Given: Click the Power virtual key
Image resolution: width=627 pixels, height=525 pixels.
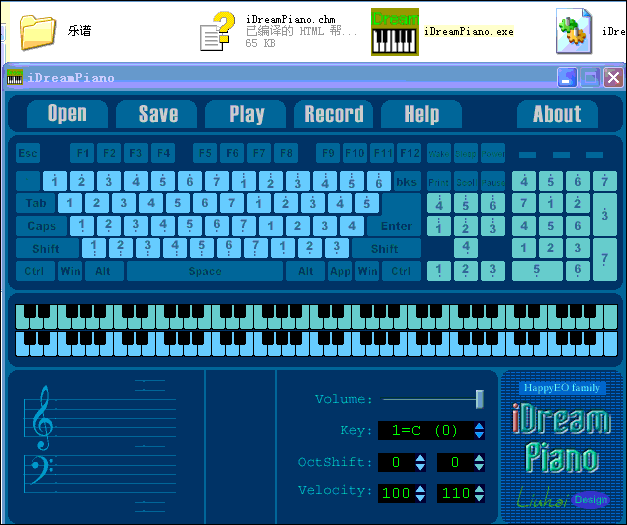Looking at the screenshot, I should (x=493, y=153).
